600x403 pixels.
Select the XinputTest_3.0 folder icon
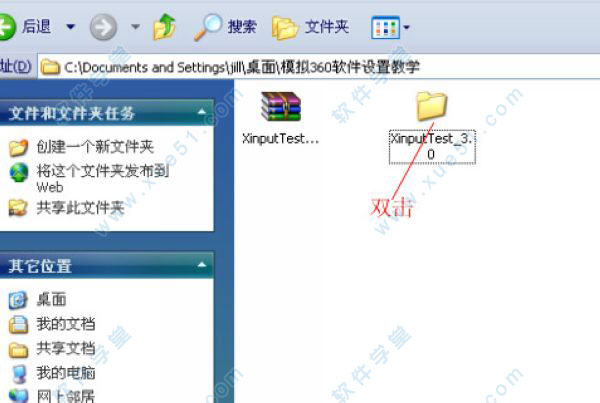click(x=432, y=106)
